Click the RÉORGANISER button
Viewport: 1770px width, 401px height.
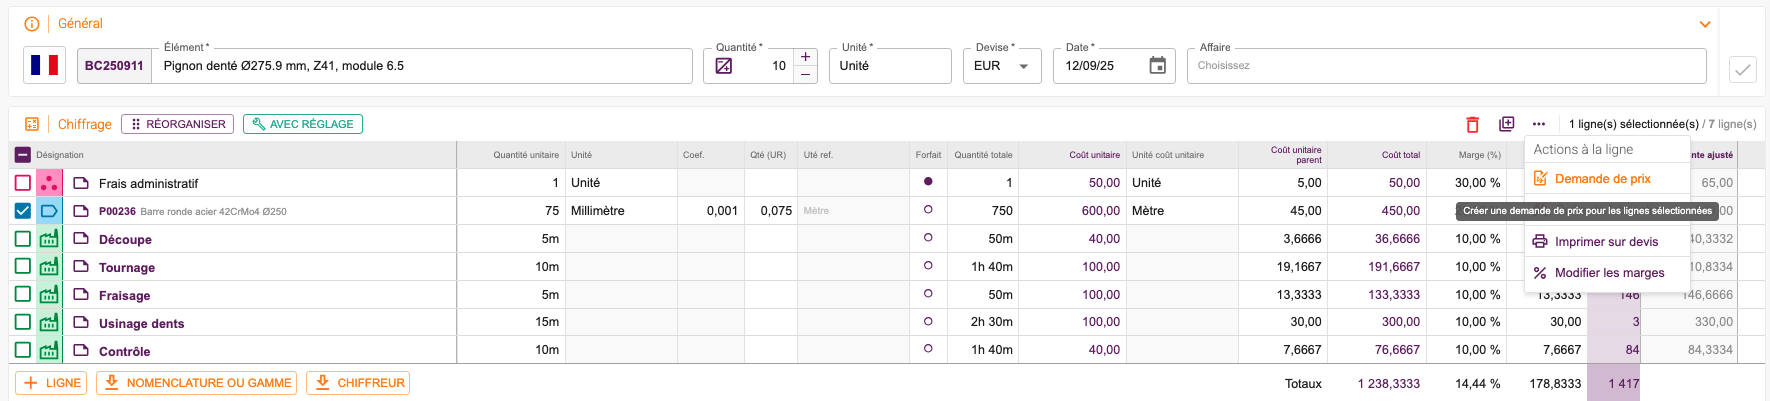coord(178,124)
